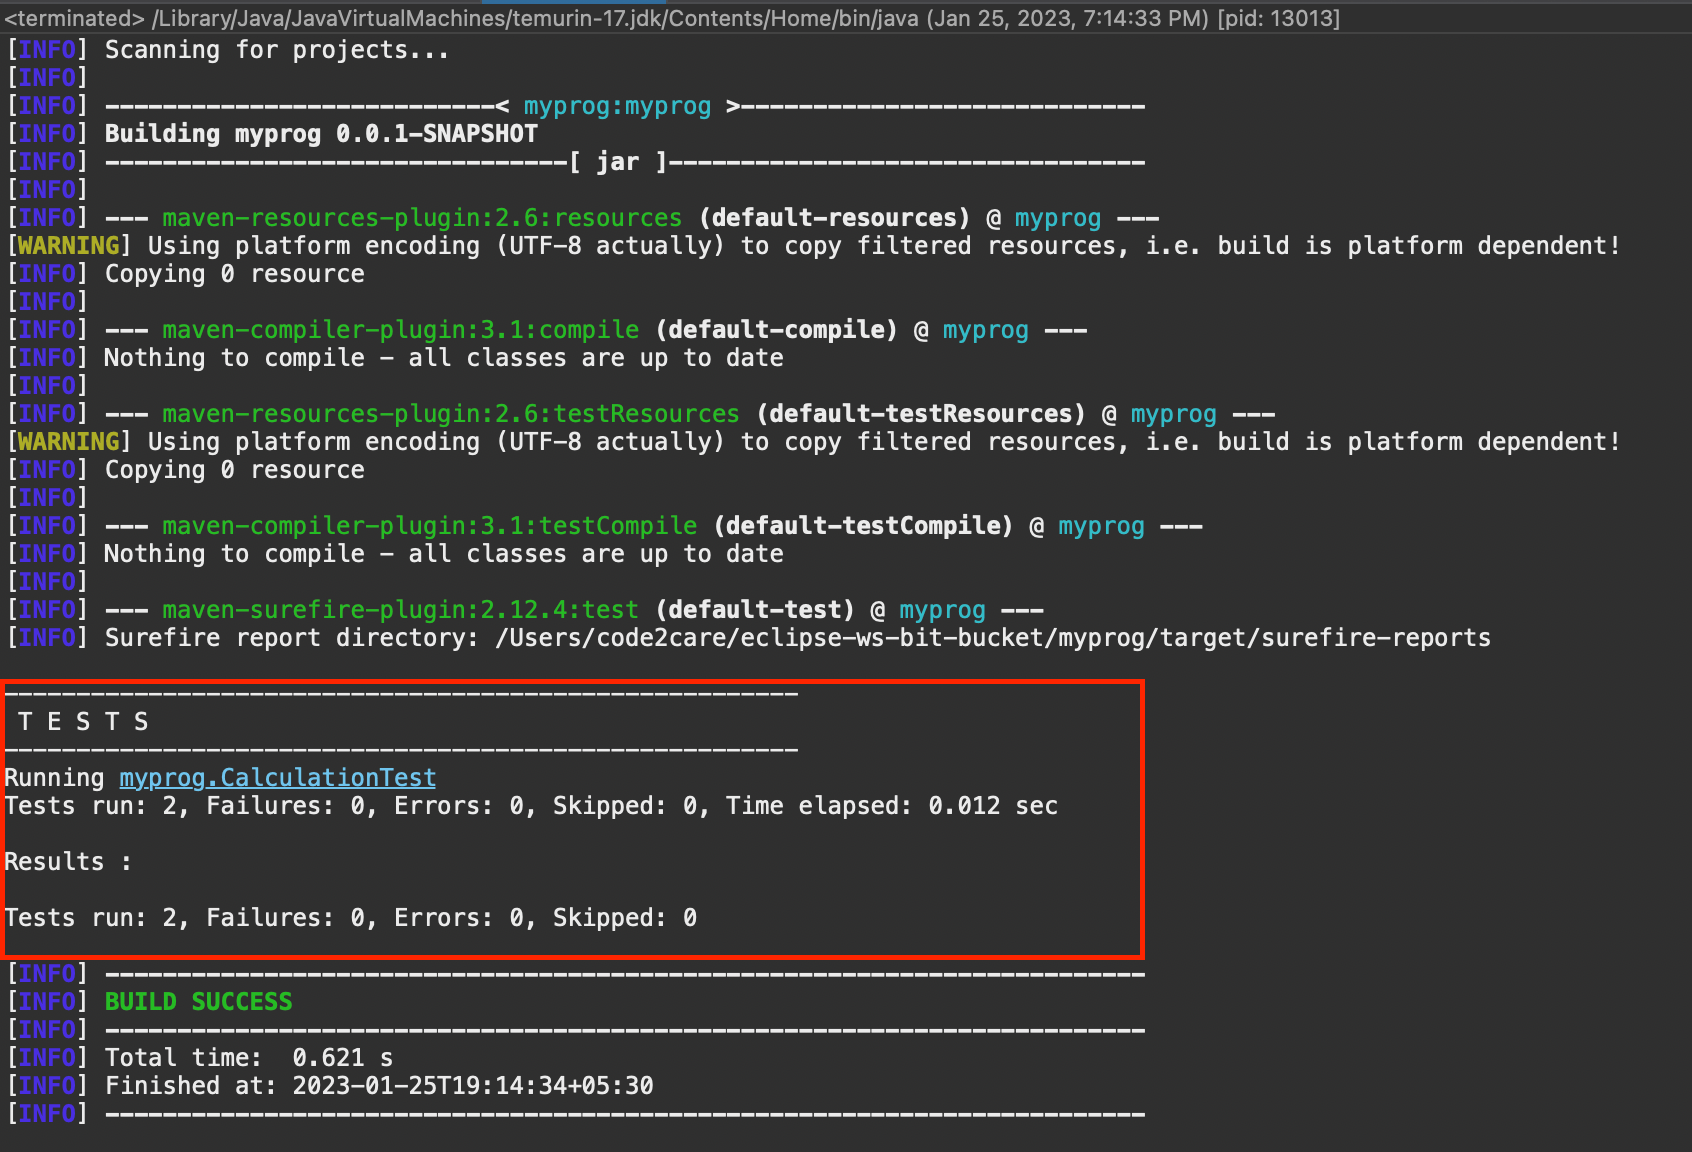
Task: Click 'maven-compiler-plugin:3.1:testCompile' text
Action: pos(429,526)
